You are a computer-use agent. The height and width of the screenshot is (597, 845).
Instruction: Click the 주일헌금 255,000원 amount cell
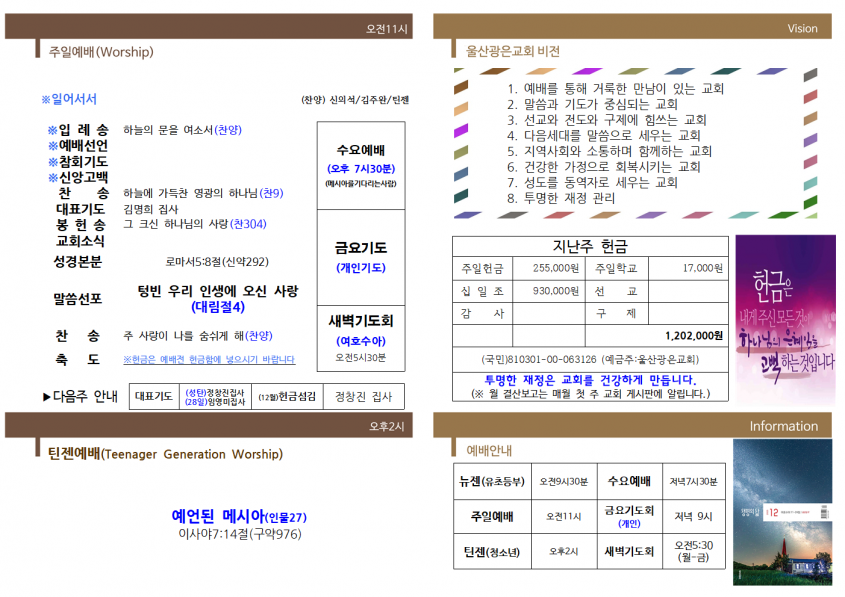549,268
